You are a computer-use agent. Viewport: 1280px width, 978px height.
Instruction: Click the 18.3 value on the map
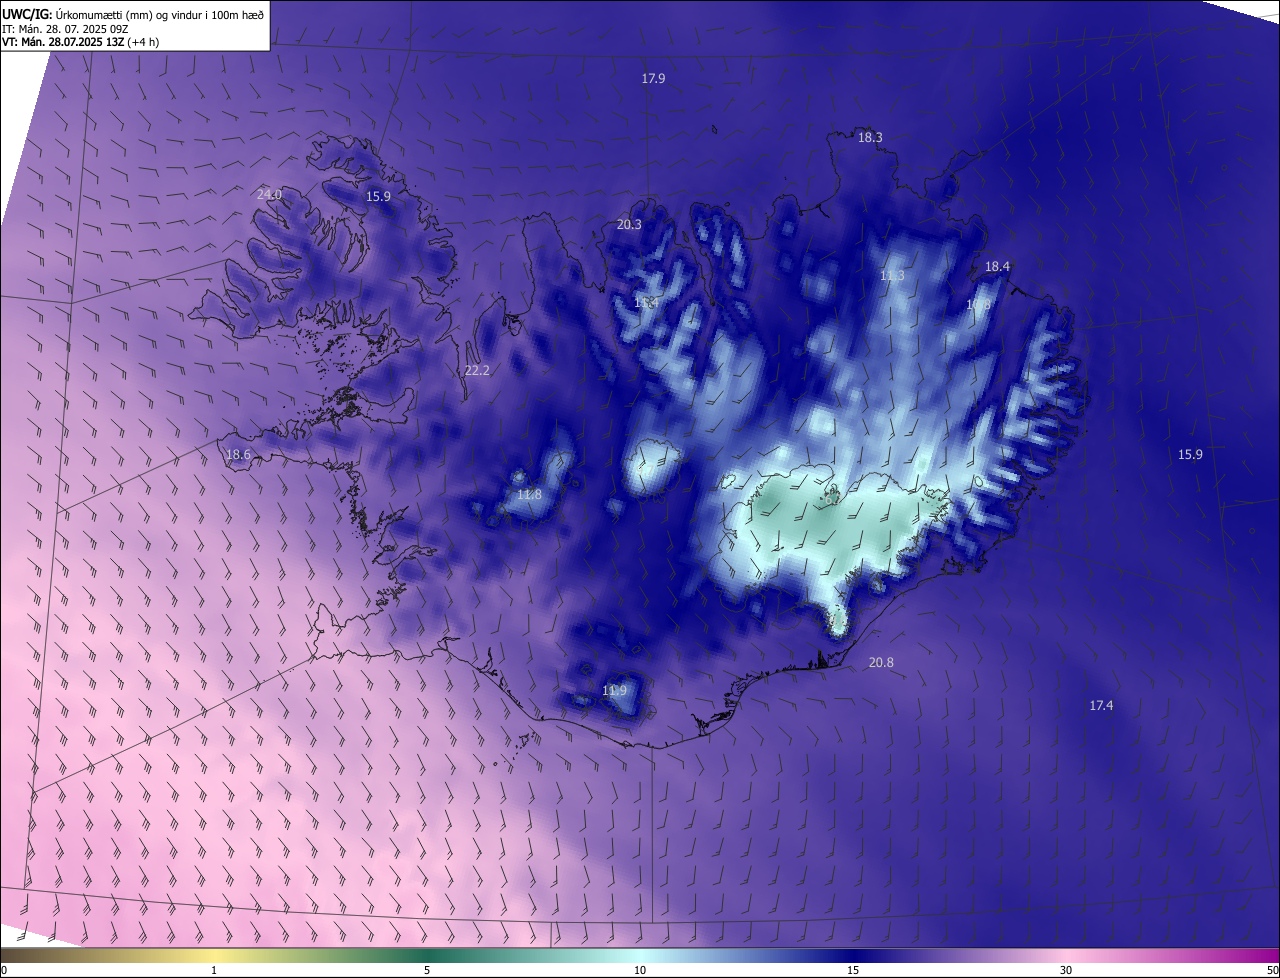point(870,137)
